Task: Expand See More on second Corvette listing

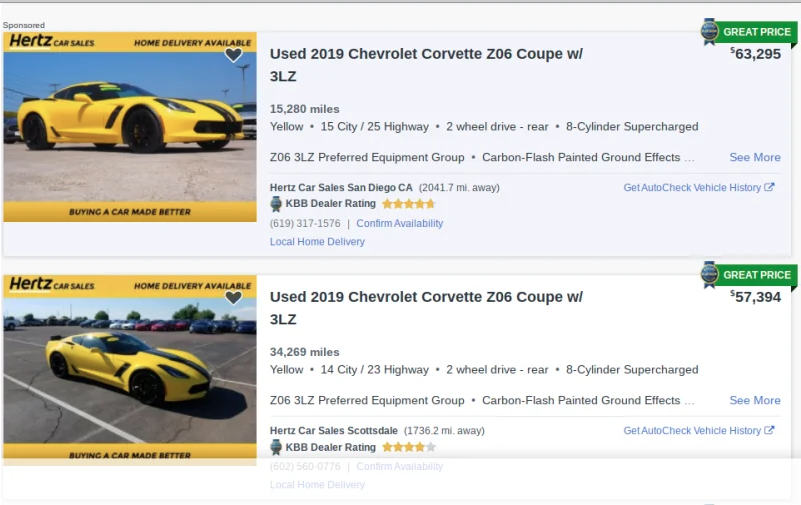Action: coord(754,400)
